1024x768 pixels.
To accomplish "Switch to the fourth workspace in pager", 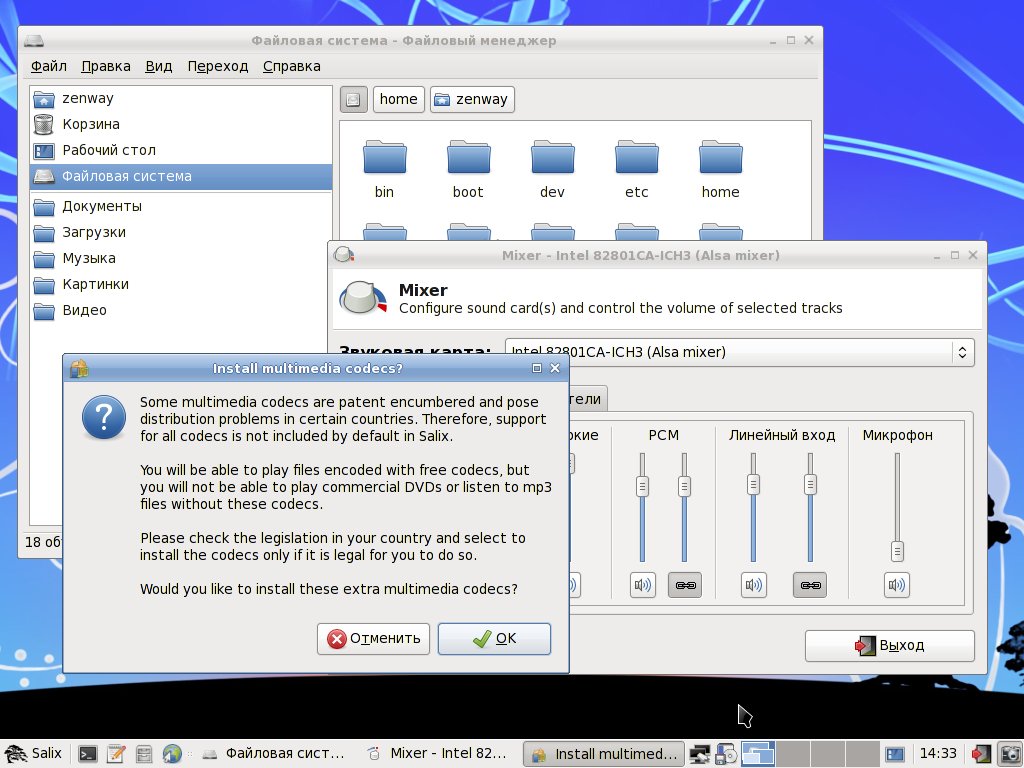I will [x=862, y=754].
